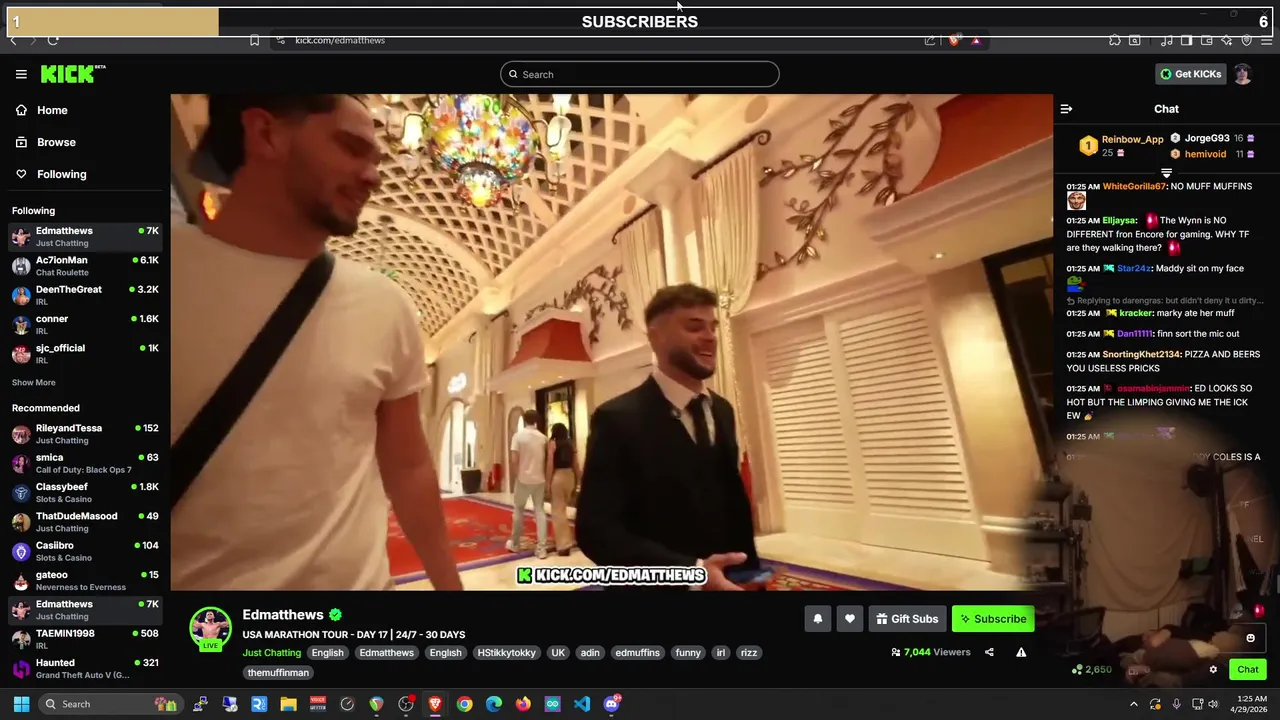Open browser extensions puzzle icon
The image size is (1280, 720).
pos(1114,40)
